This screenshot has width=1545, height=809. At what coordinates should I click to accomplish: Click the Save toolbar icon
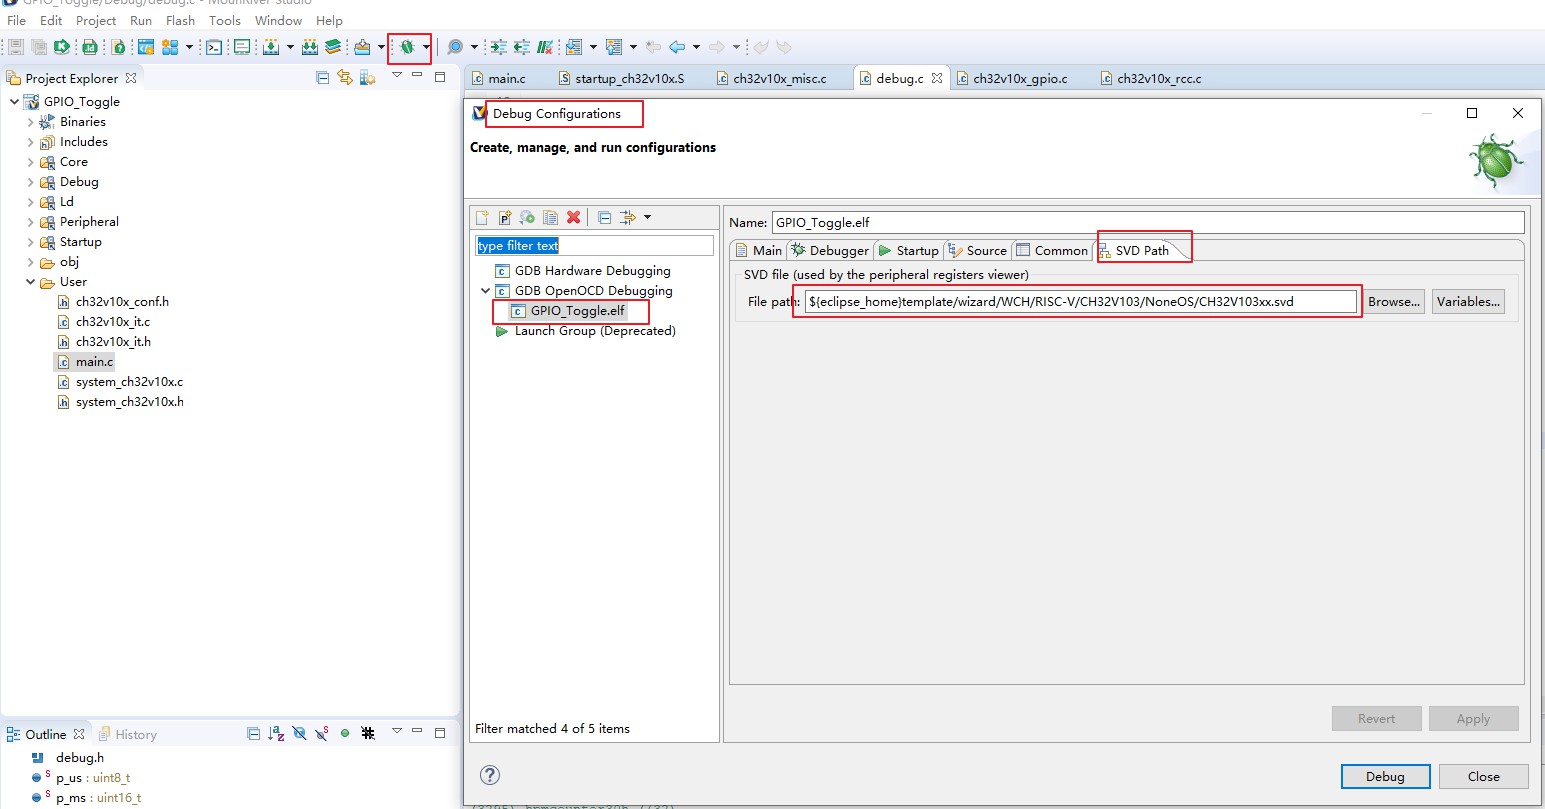16,47
